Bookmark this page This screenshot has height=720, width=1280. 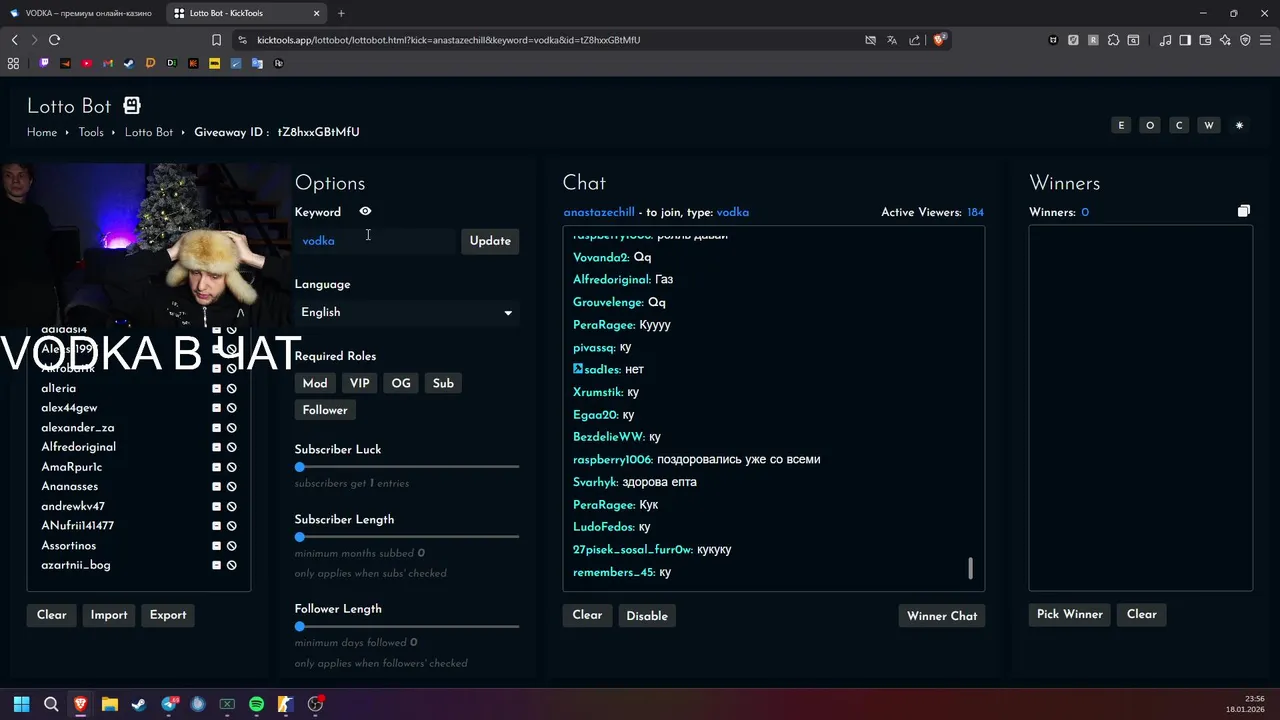pyautogui.click(x=216, y=40)
